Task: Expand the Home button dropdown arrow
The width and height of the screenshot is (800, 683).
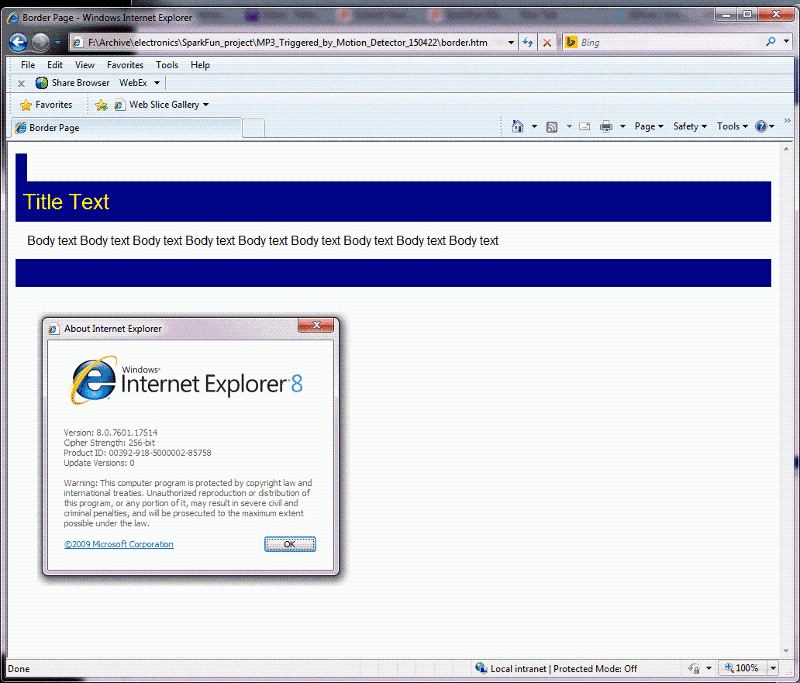Action: pos(534,126)
